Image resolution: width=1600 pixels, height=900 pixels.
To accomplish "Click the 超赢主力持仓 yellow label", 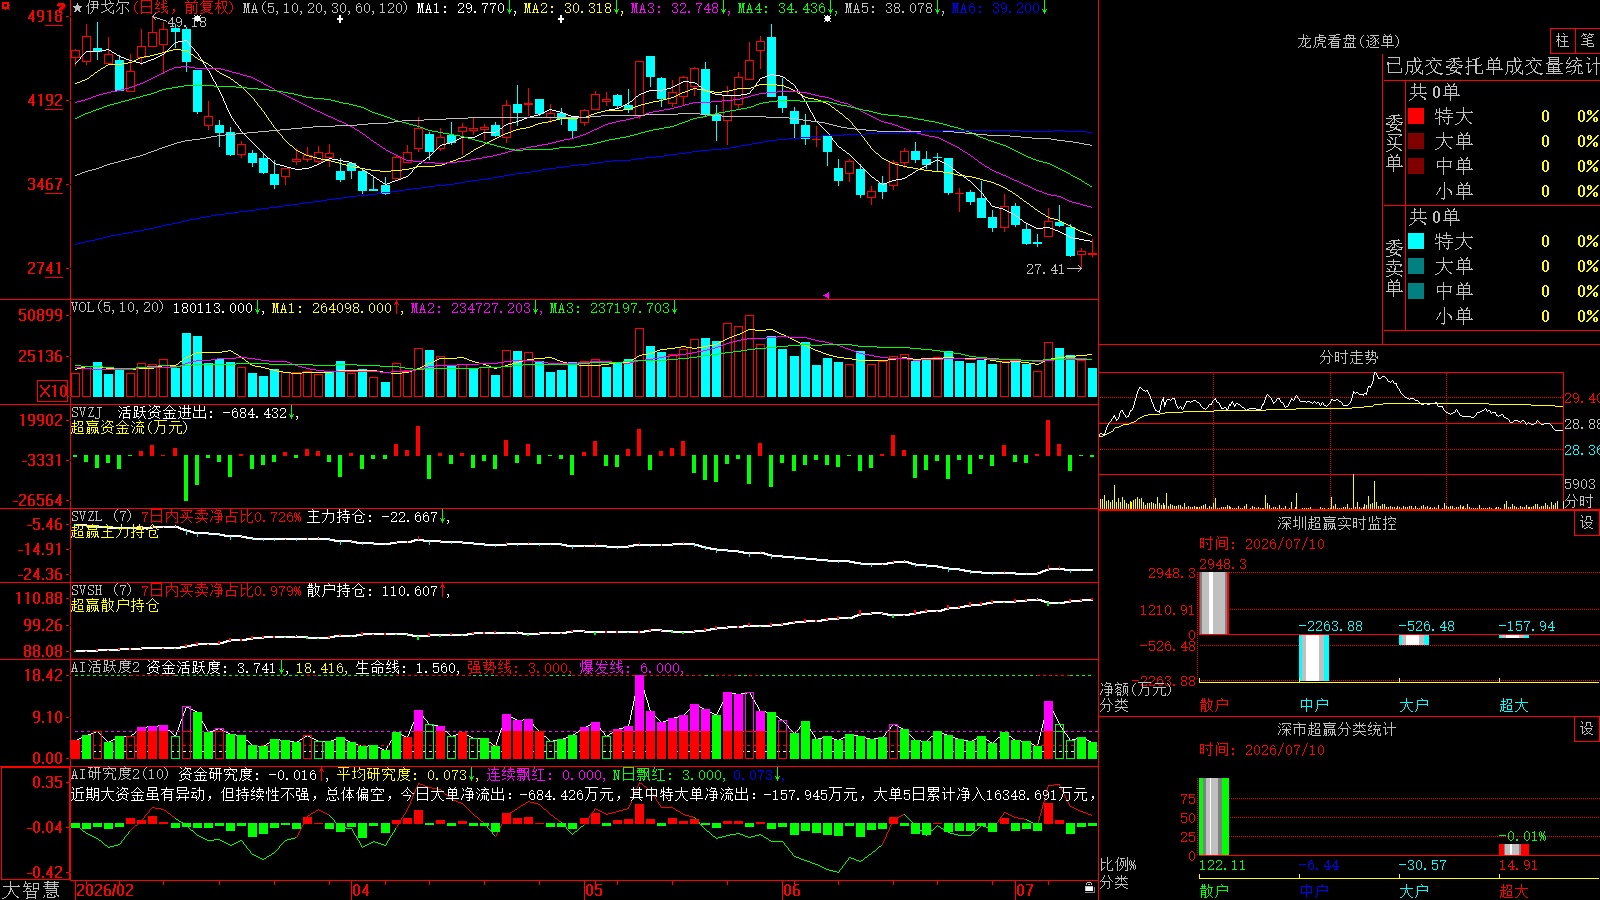I will pyautogui.click(x=115, y=531).
